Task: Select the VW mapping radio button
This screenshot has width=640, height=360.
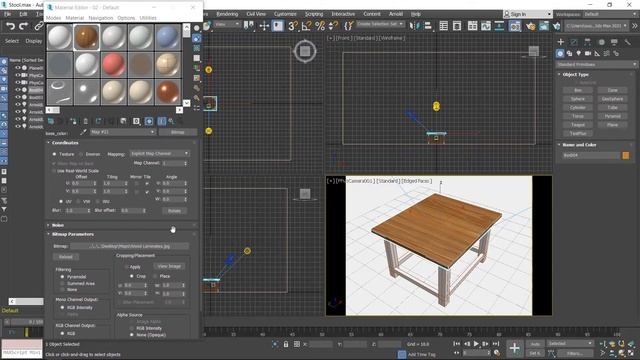Action: pyautogui.click(x=78, y=202)
